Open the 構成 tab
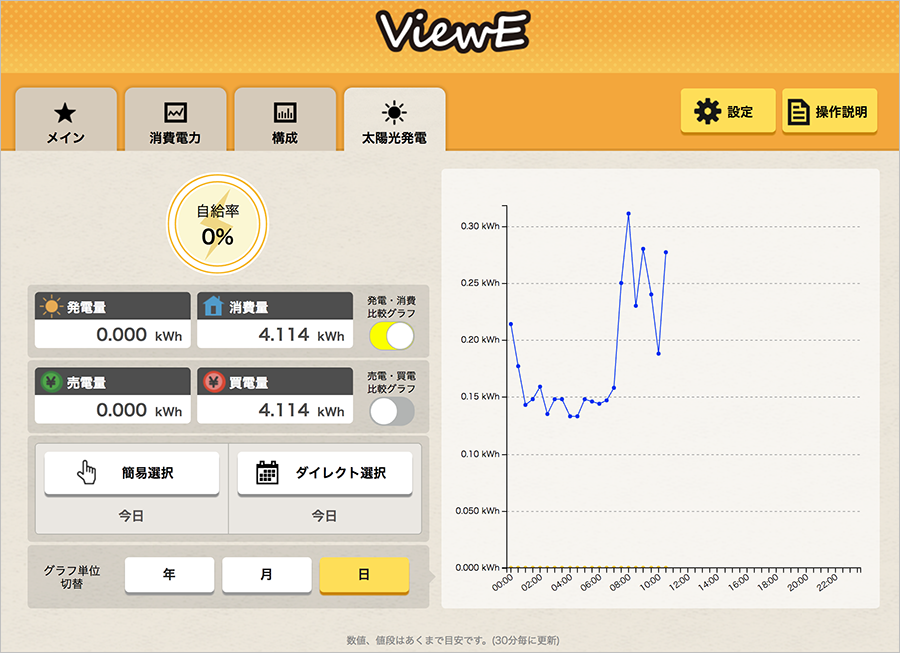The width and height of the screenshot is (900, 653). [285, 119]
